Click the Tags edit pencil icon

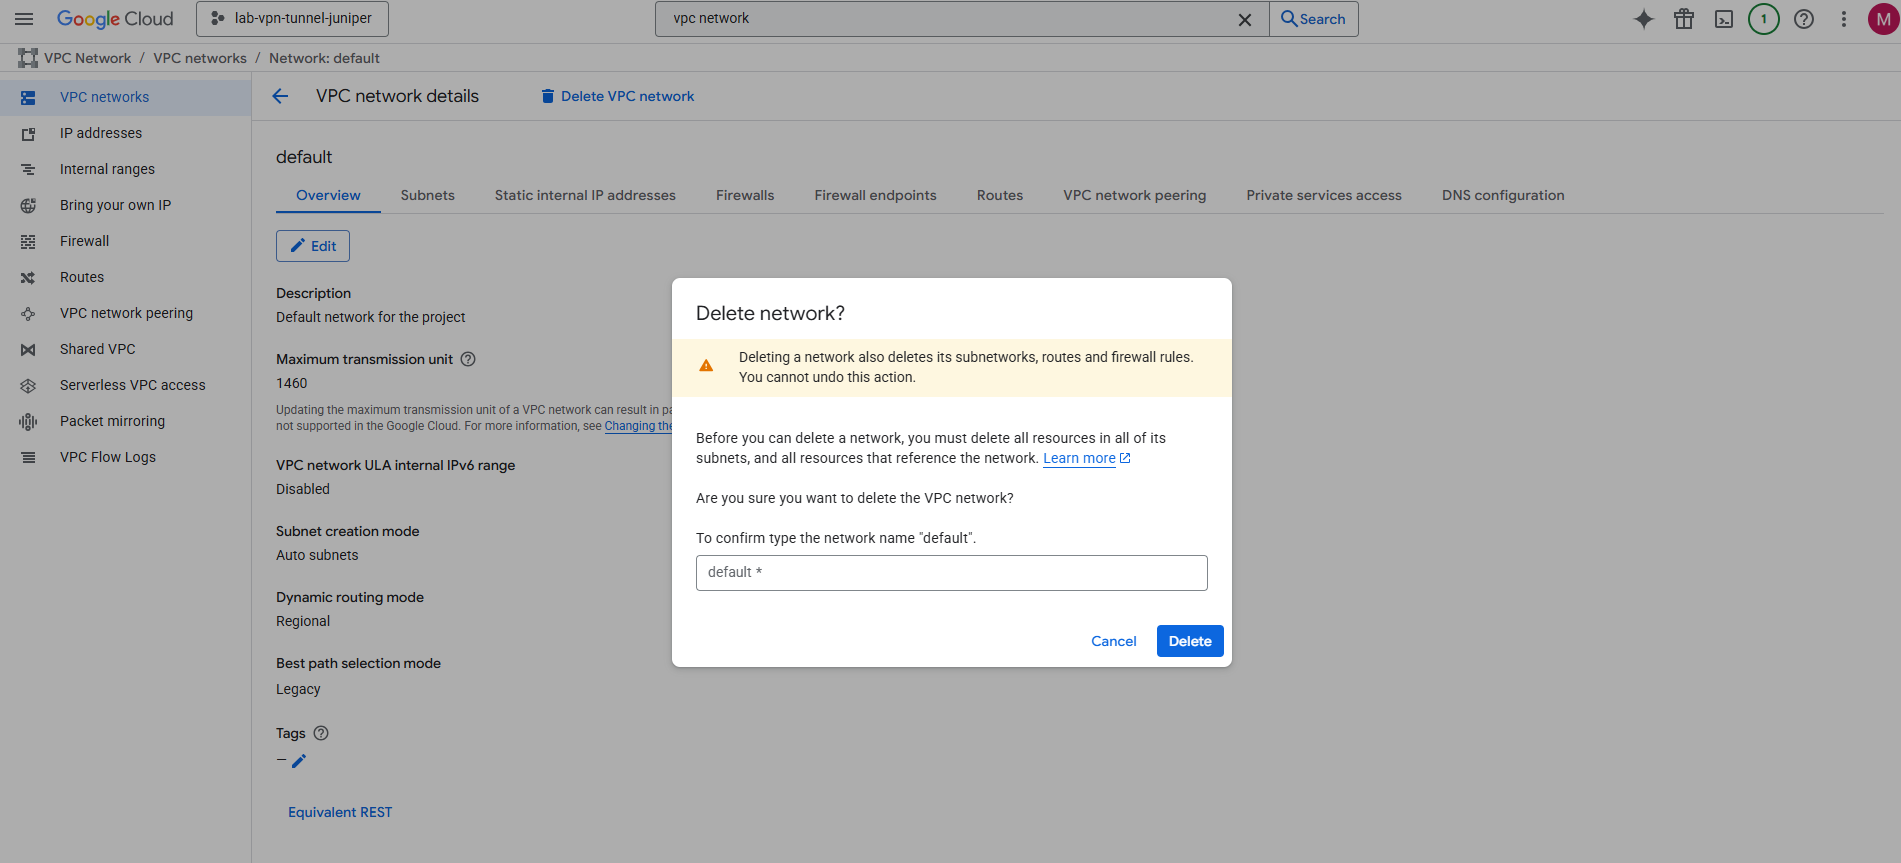tap(299, 761)
